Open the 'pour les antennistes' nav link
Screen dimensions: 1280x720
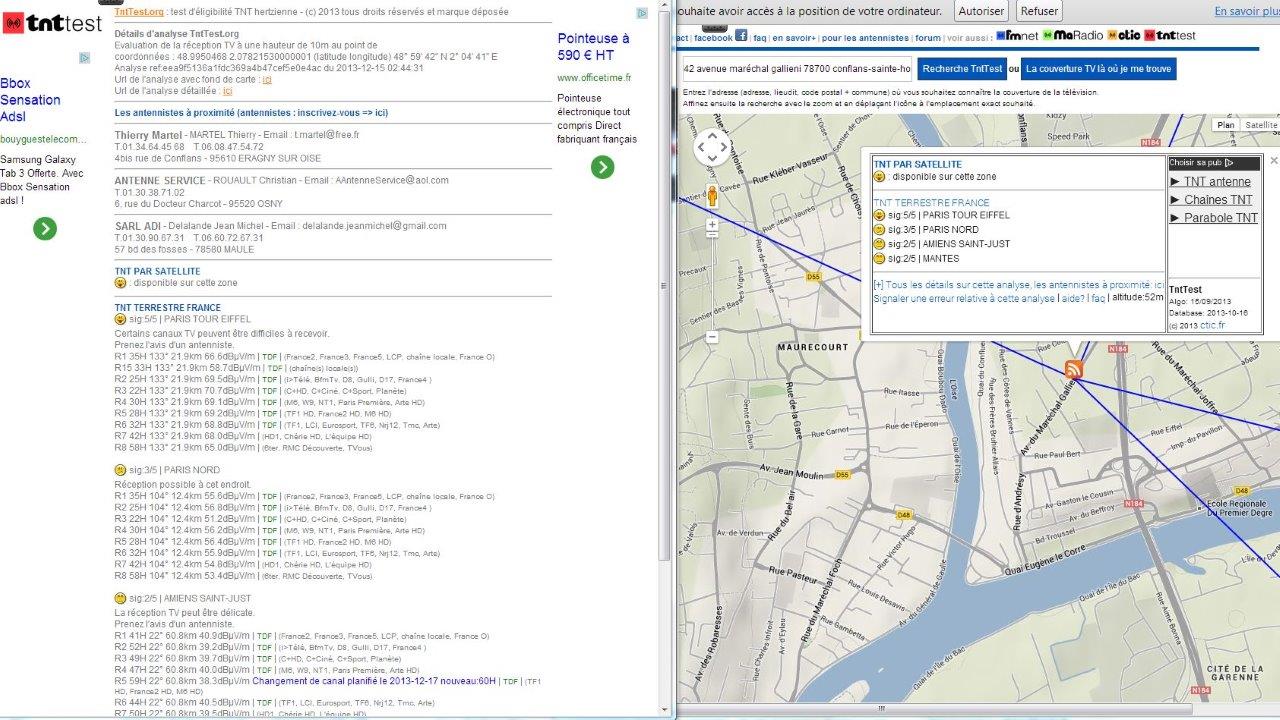(865, 38)
